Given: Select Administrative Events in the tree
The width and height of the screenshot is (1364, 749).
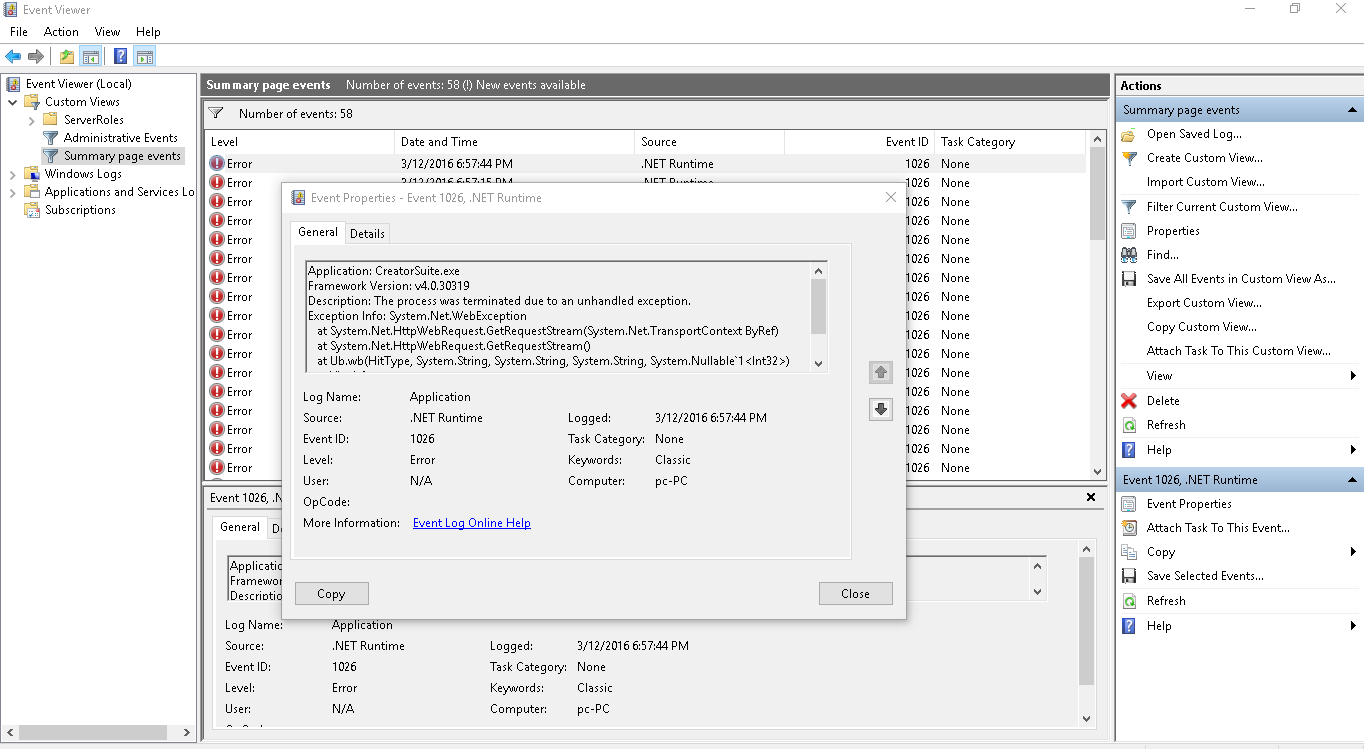Looking at the screenshot, I should [x=121, y=138].
